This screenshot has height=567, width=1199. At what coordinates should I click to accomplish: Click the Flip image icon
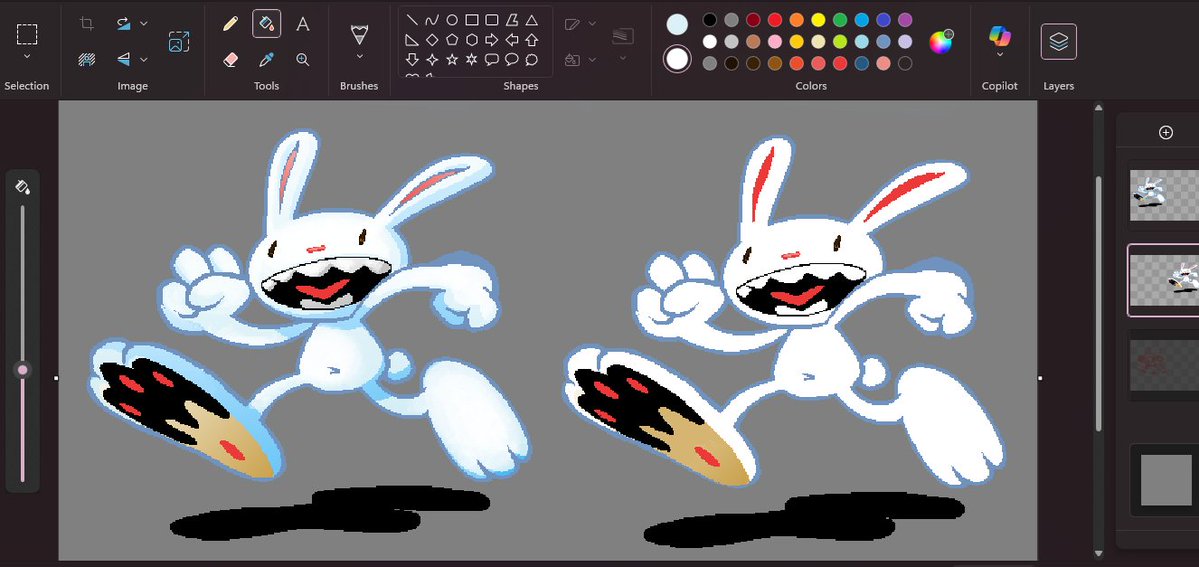[123, 59]
